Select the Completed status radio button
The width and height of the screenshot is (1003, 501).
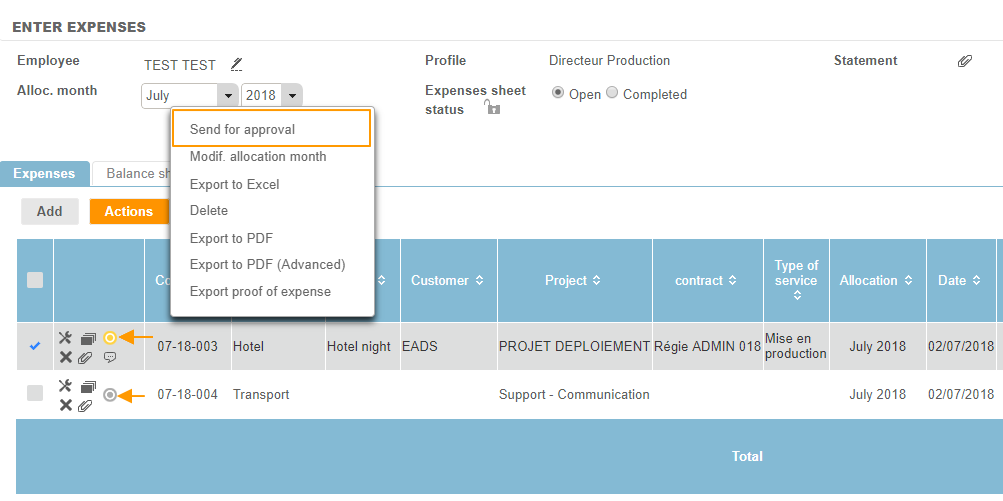[x=613, y=94]
